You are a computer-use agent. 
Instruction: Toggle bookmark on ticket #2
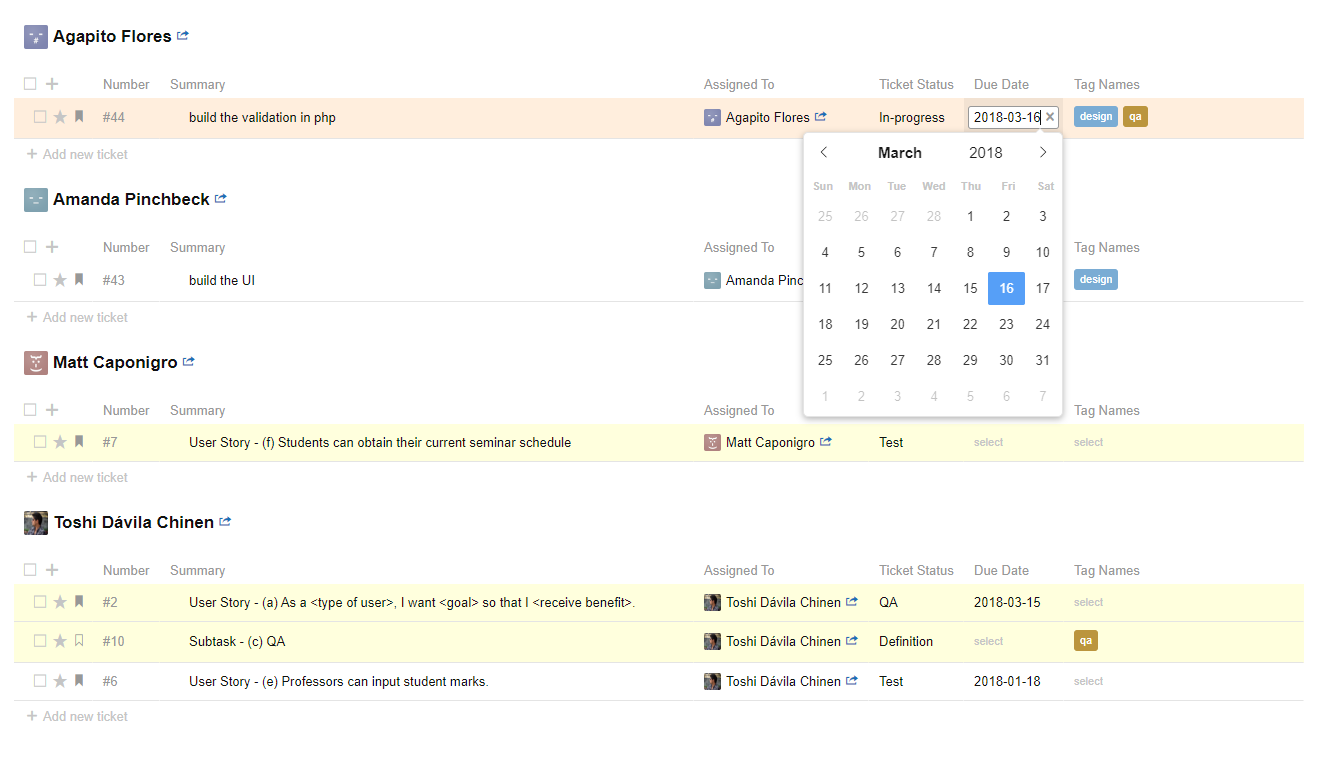tap(79, 602)
